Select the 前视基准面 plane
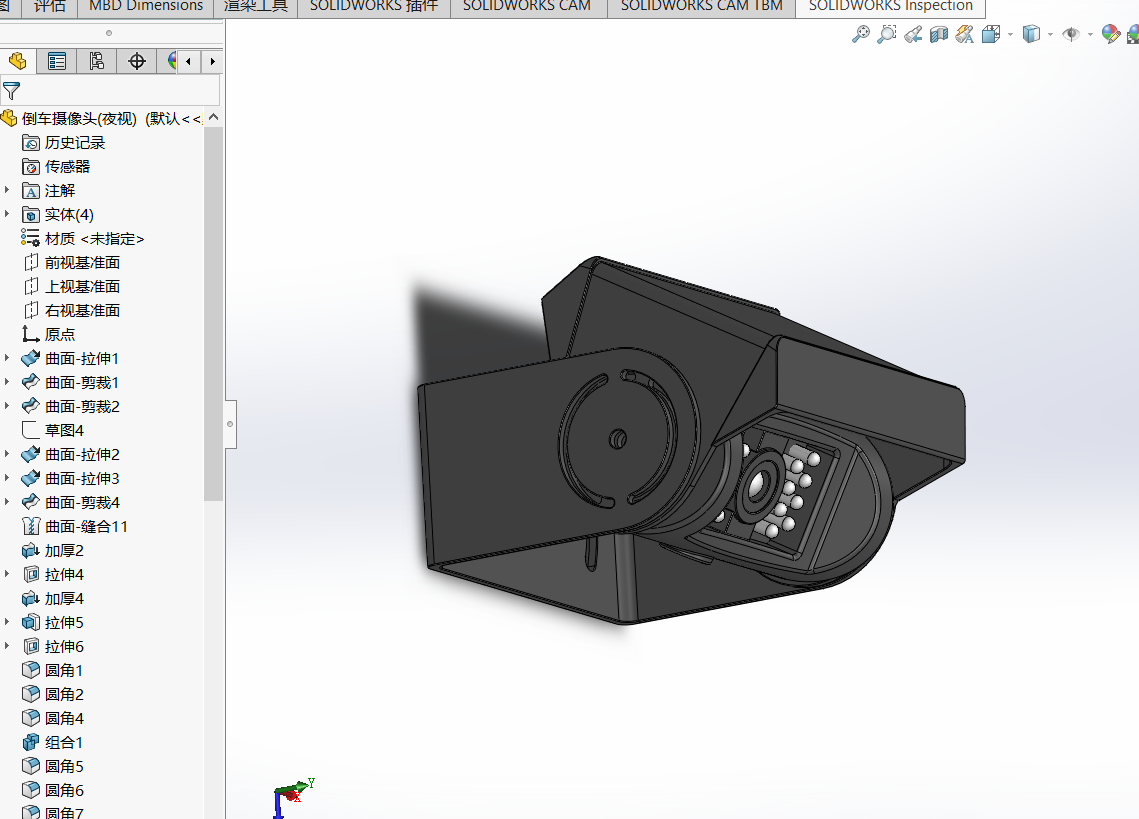This screenshot has height=819, width=1139. (x=82, y=262)
